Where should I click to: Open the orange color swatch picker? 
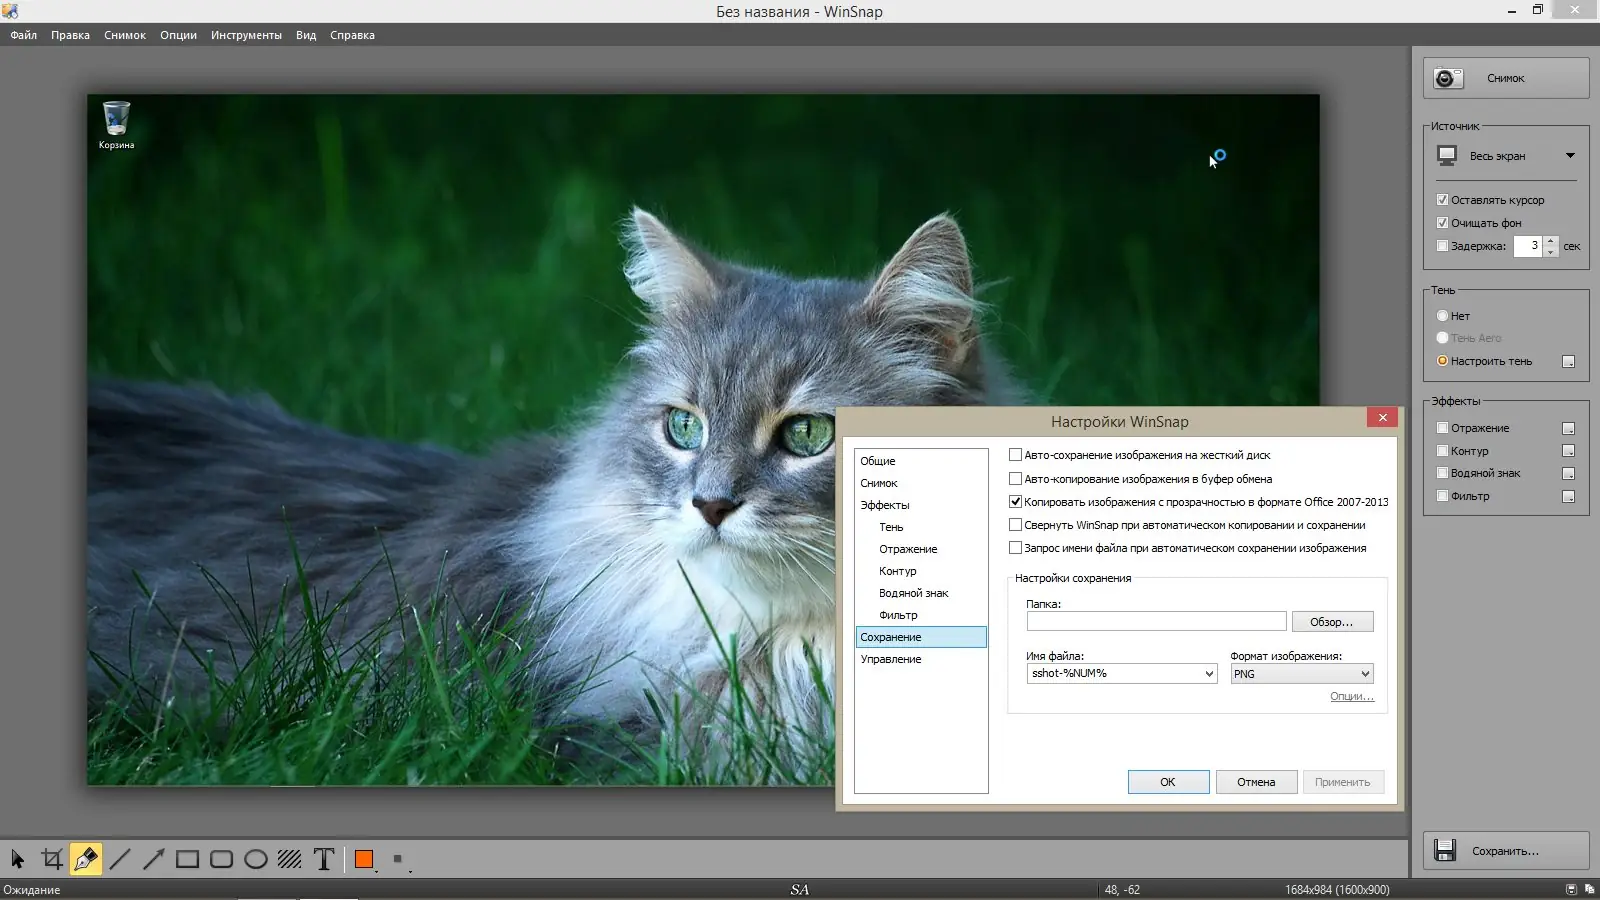(x=364, y=858)
